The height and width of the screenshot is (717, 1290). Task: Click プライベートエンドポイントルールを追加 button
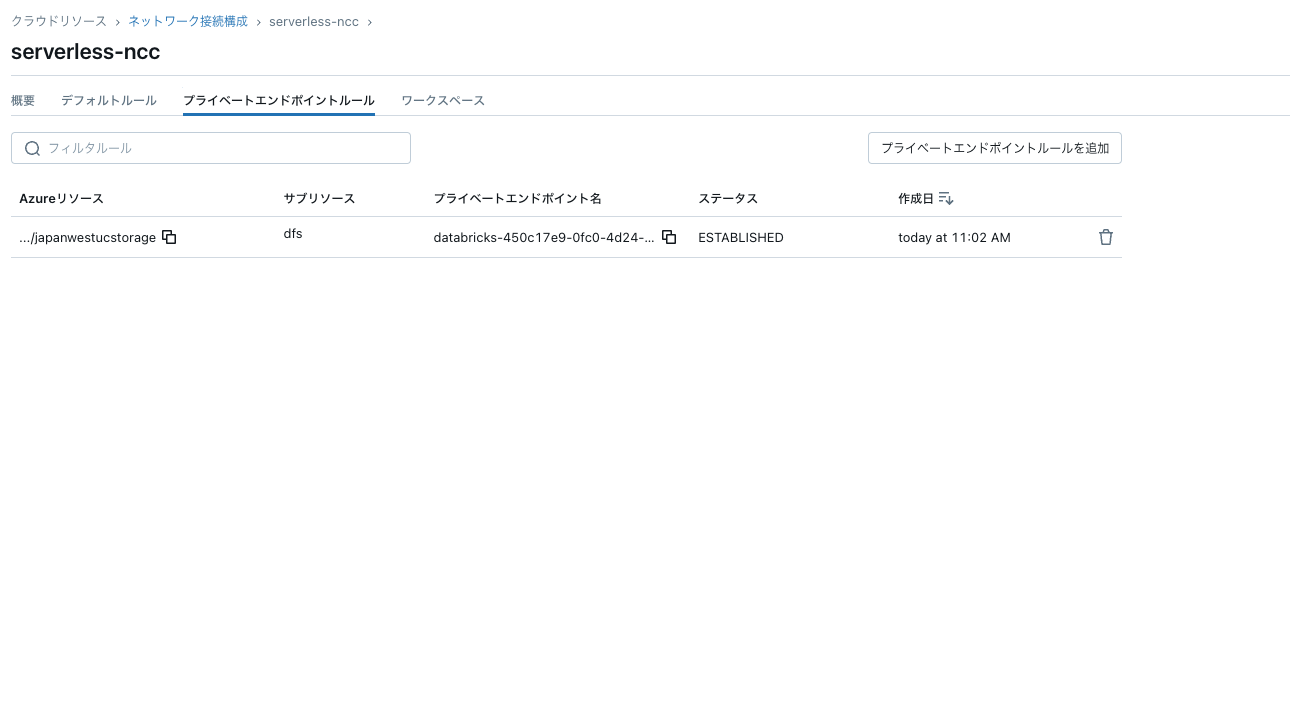tap(994, 147)
